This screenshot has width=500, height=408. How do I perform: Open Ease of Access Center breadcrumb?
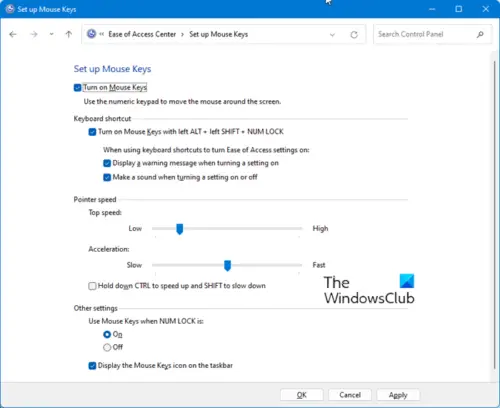point(142,34)
